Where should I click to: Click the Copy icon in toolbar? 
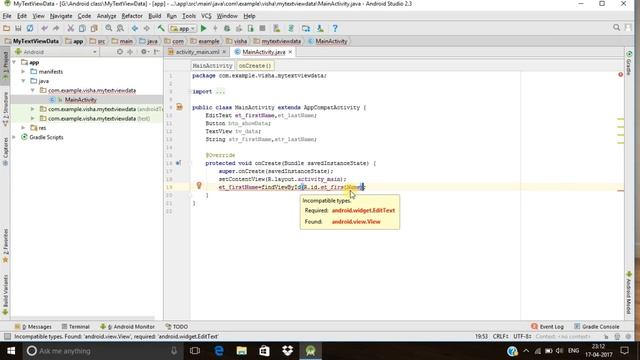[82, 29]
